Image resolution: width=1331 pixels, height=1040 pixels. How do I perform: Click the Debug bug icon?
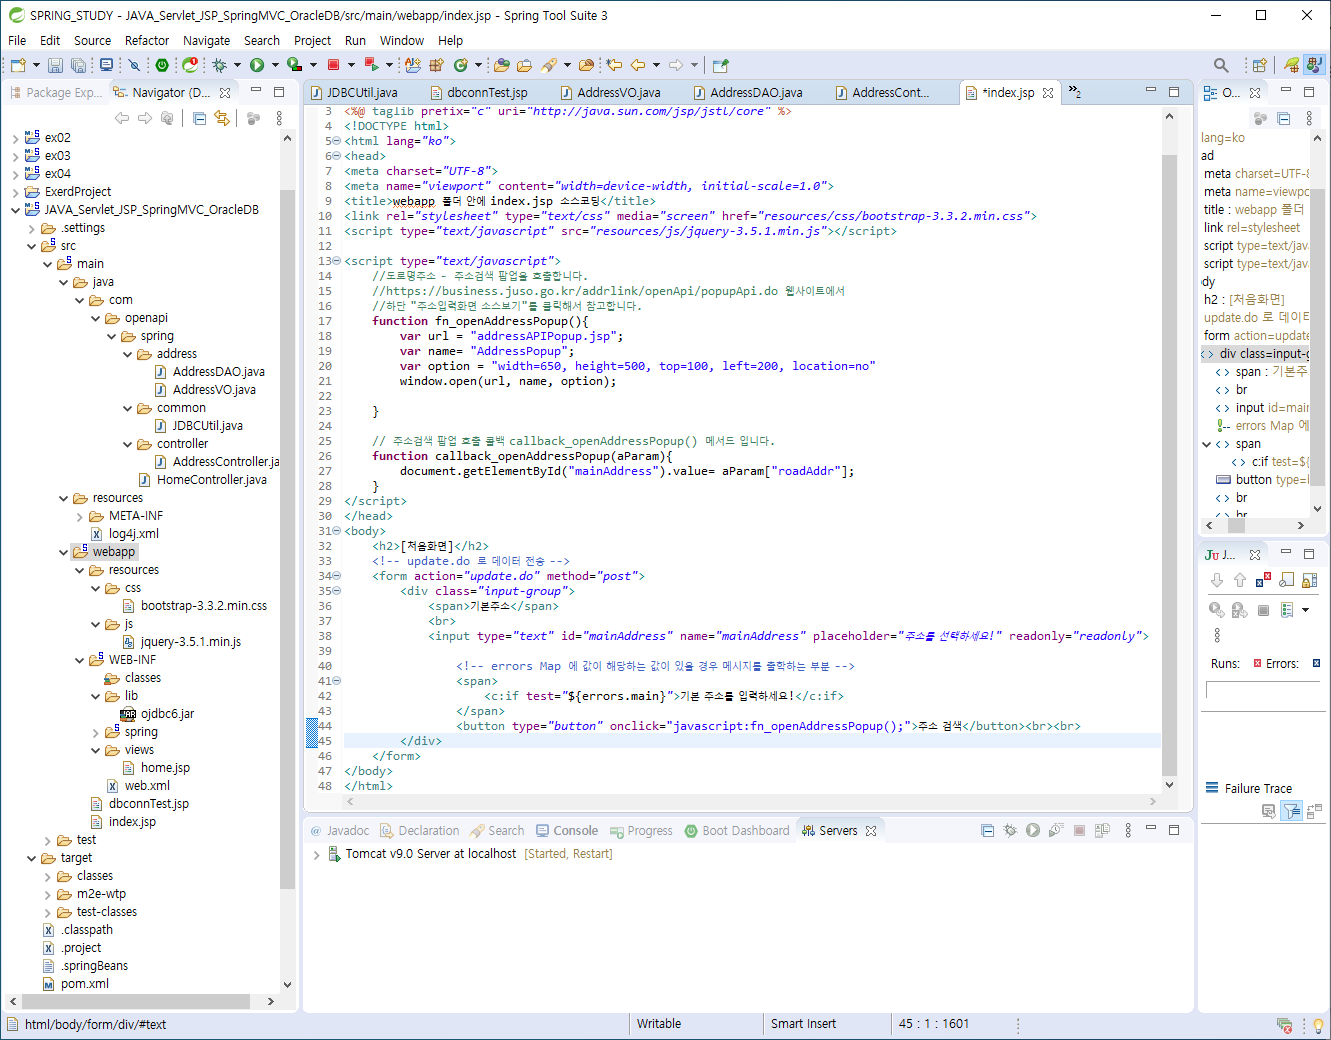click(x=219, y=65)
